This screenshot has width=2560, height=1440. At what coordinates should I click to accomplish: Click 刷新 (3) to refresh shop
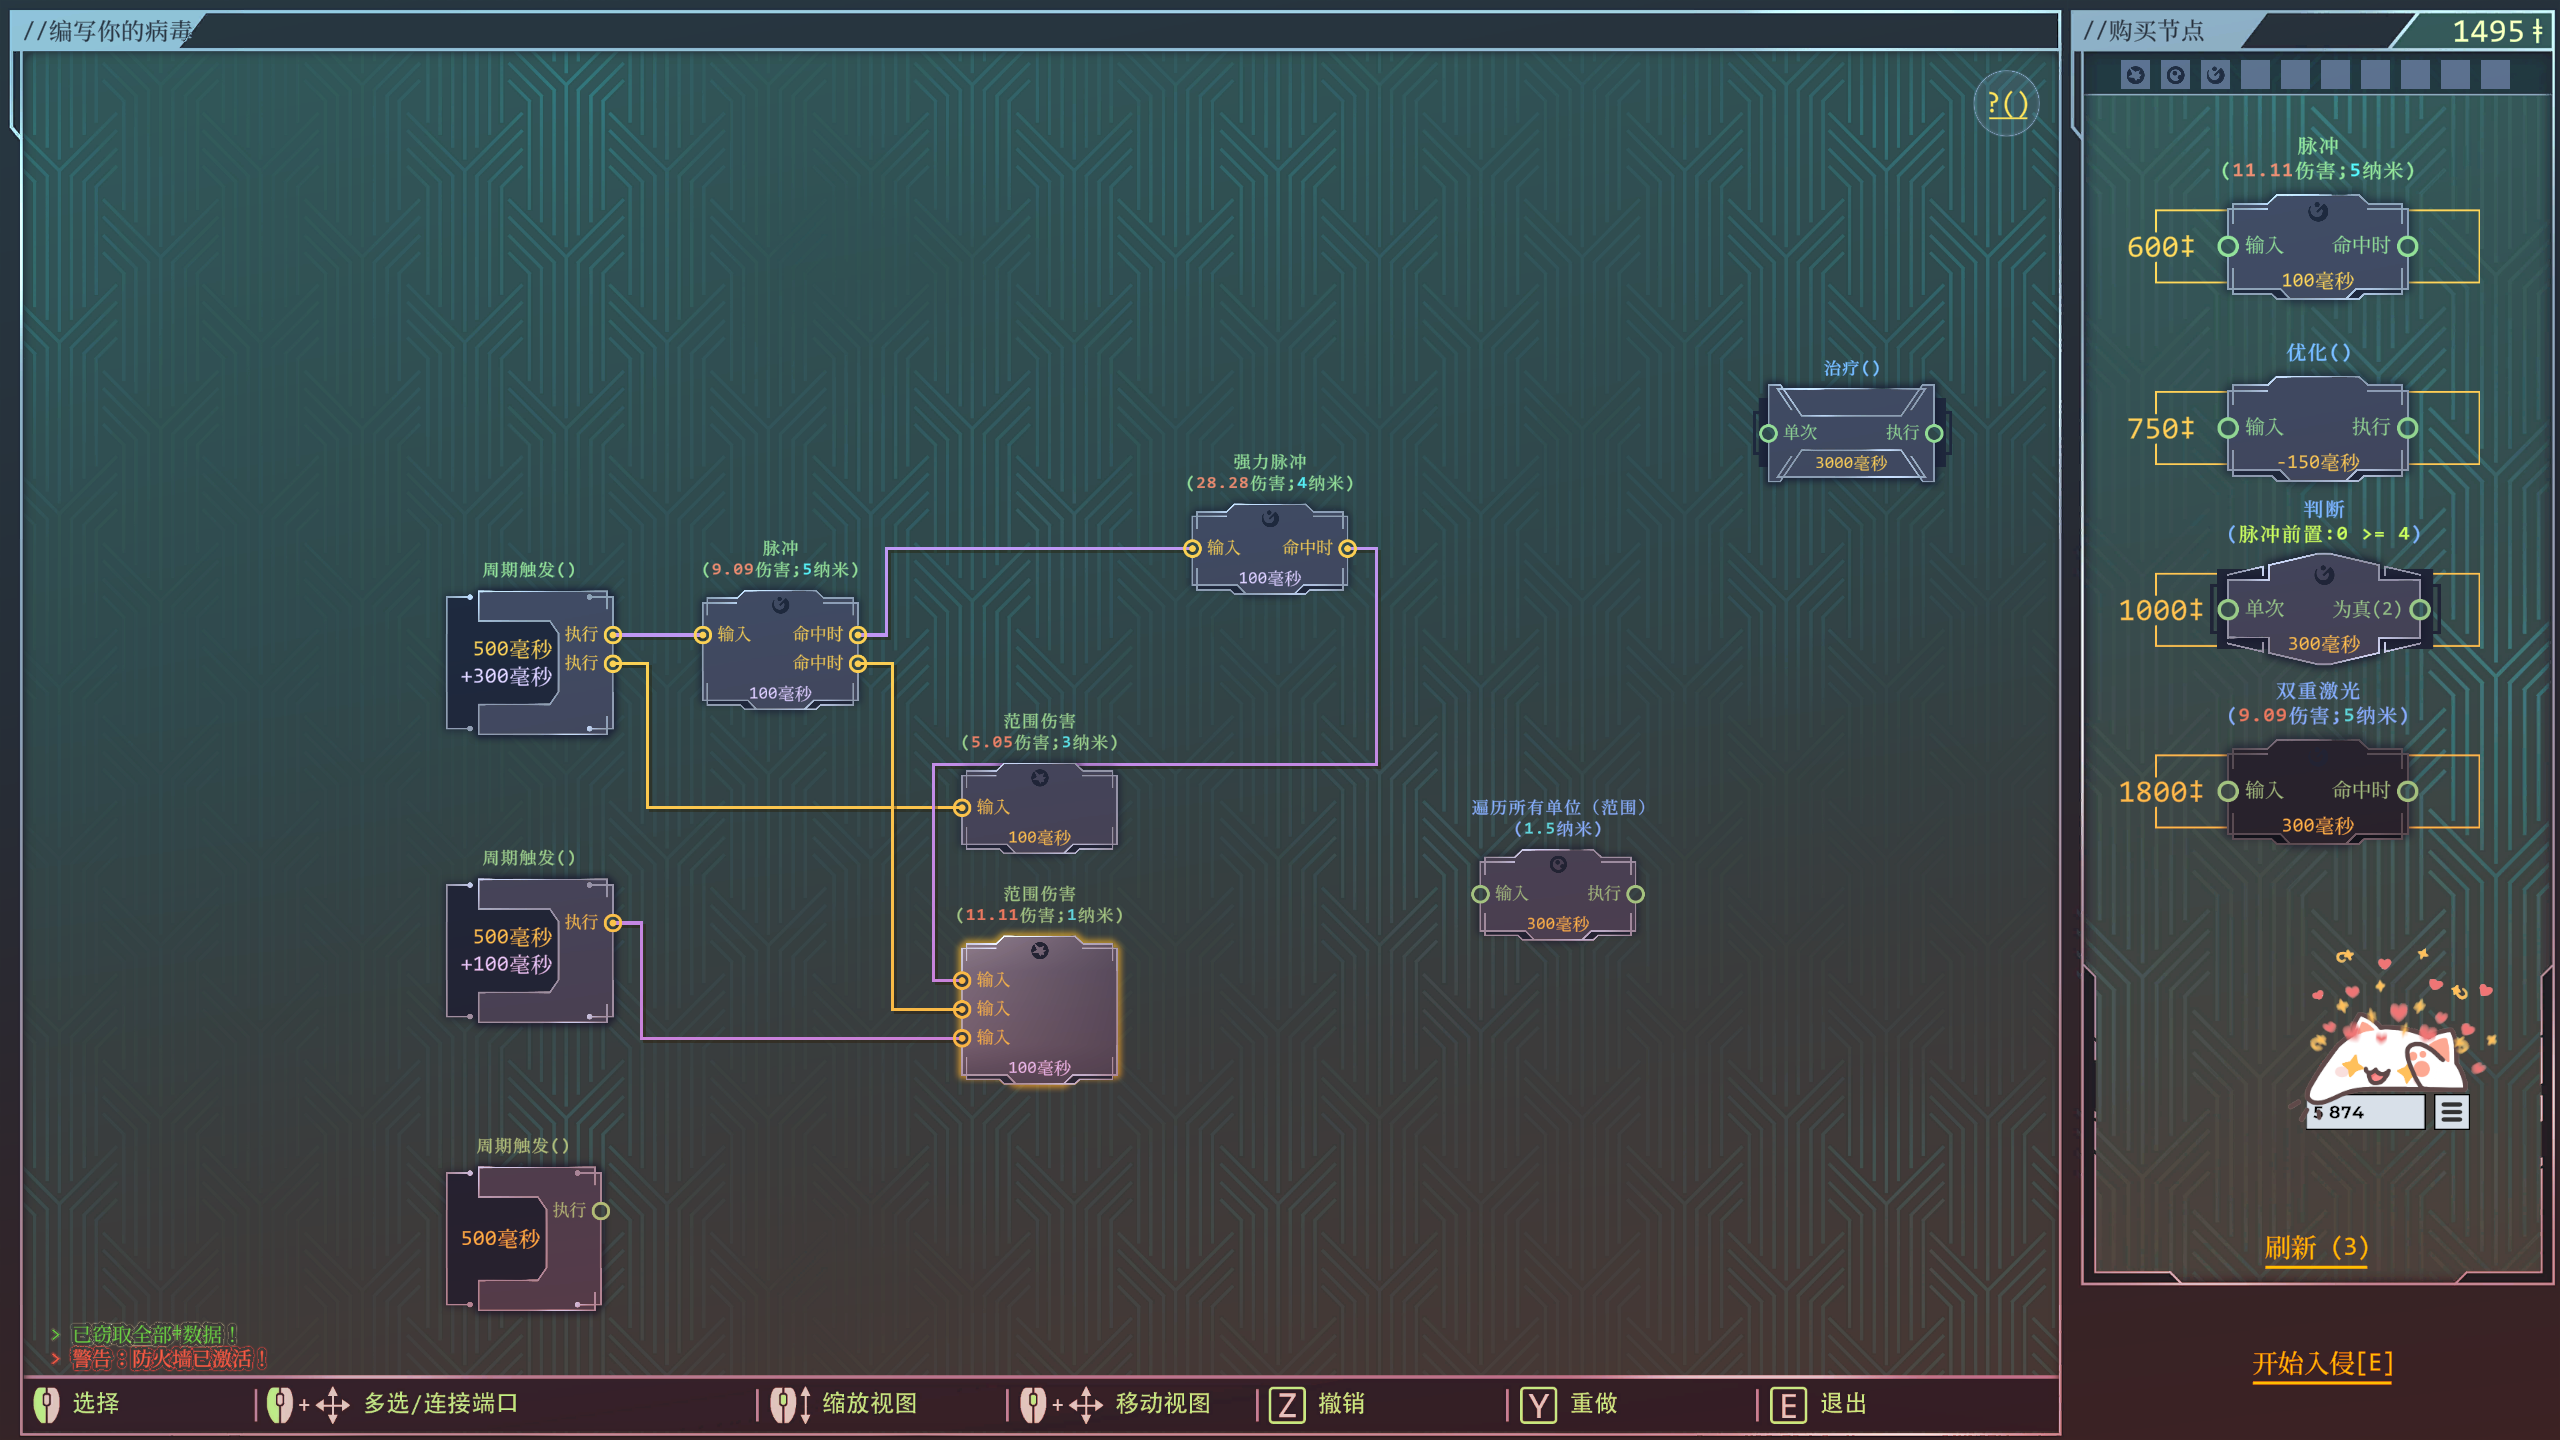point(2316,1248)
